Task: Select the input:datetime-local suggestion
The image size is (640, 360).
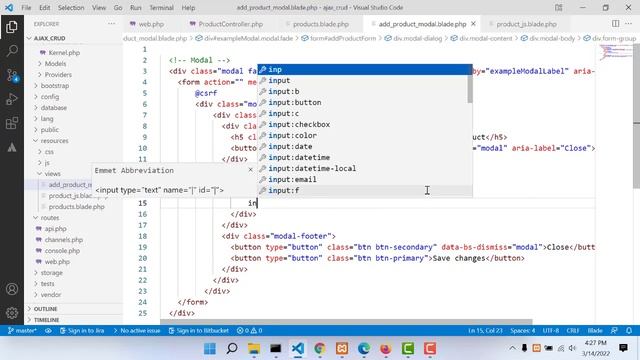Action: [x=364, y=168]
